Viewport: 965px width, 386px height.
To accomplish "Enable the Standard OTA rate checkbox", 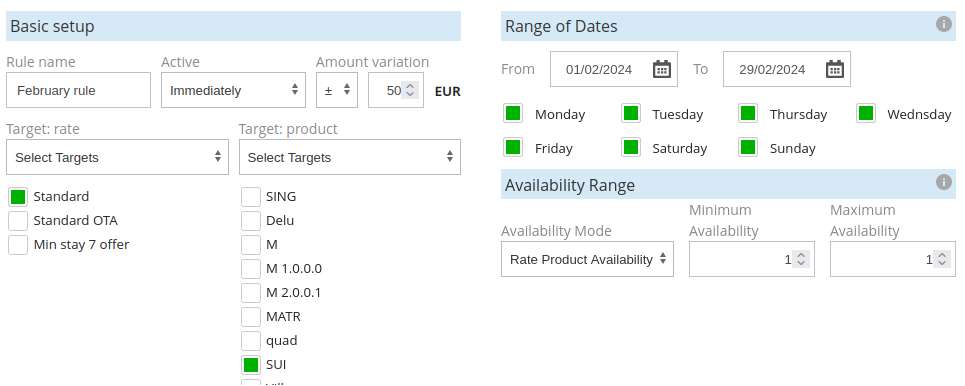I will [18, 220].
